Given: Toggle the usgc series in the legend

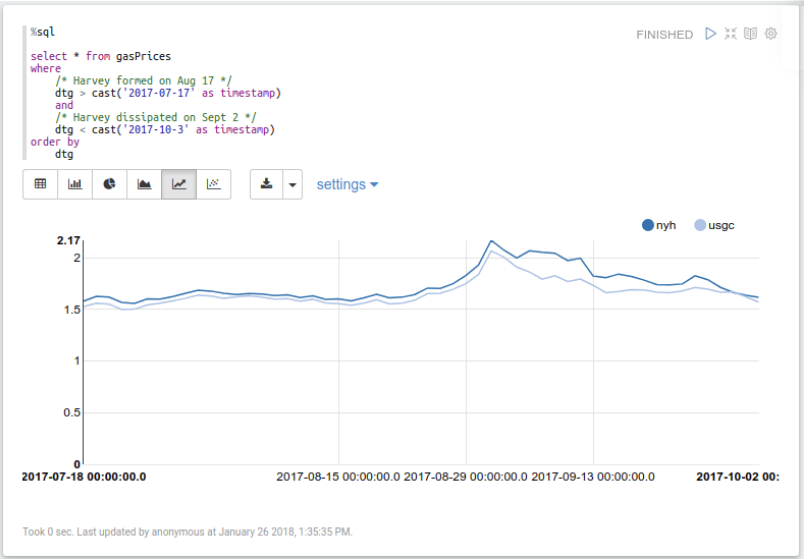Looking at the screenshot, I should coord(721,225).
